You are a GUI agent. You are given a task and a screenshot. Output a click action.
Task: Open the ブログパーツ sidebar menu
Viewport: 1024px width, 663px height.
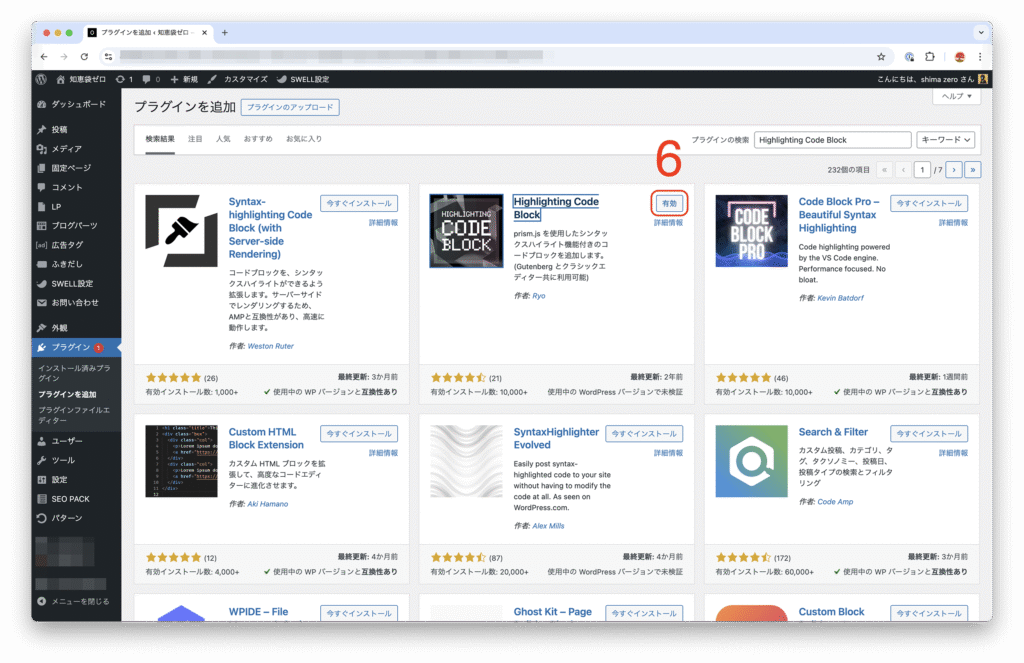click(x=76, y=225)
